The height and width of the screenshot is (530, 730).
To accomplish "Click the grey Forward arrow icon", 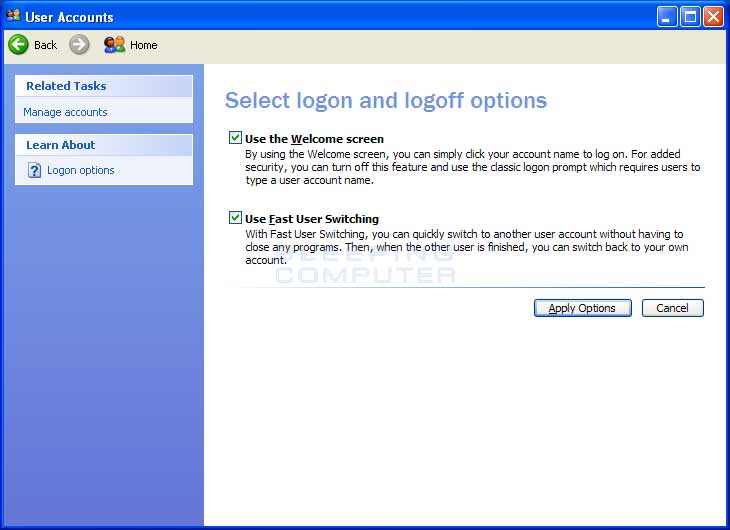I will [x=79, y=45].
